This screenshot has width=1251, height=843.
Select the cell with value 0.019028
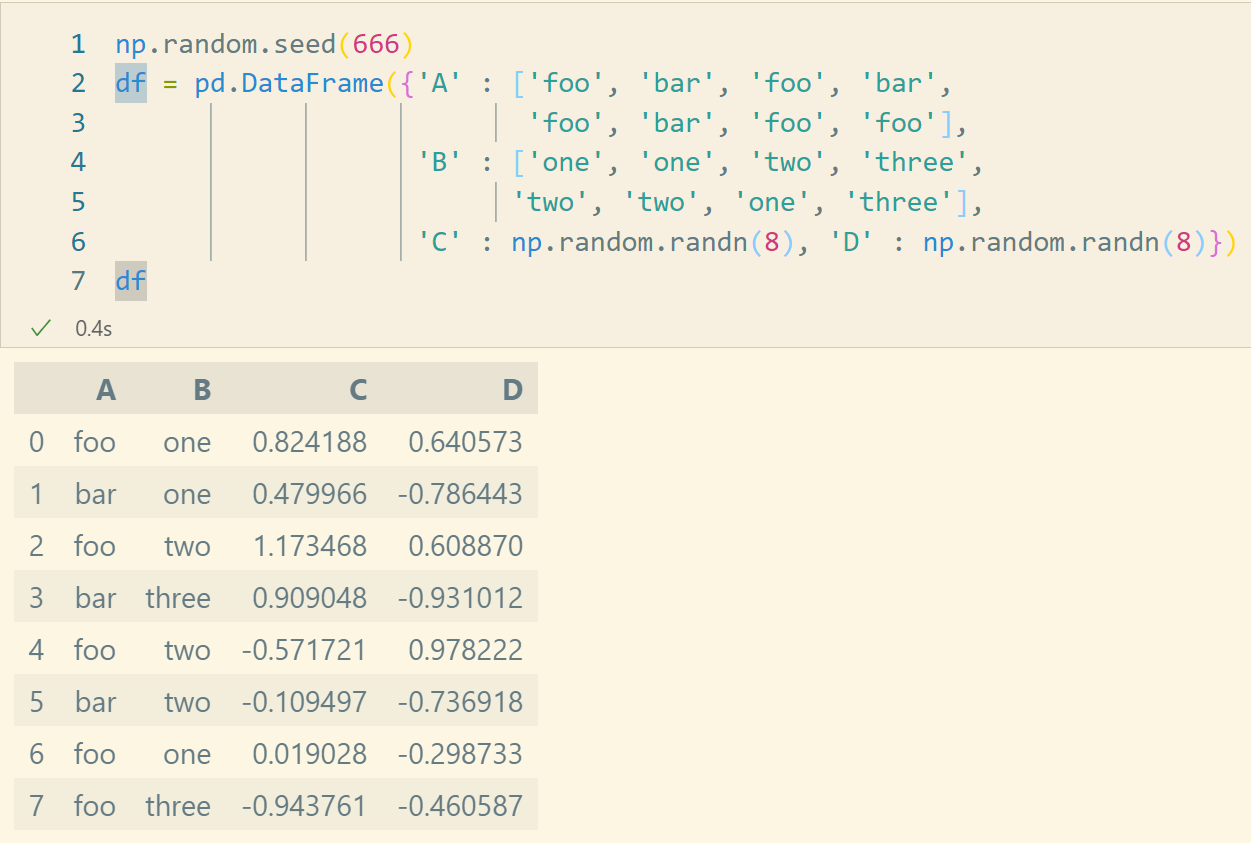(309, 754)
